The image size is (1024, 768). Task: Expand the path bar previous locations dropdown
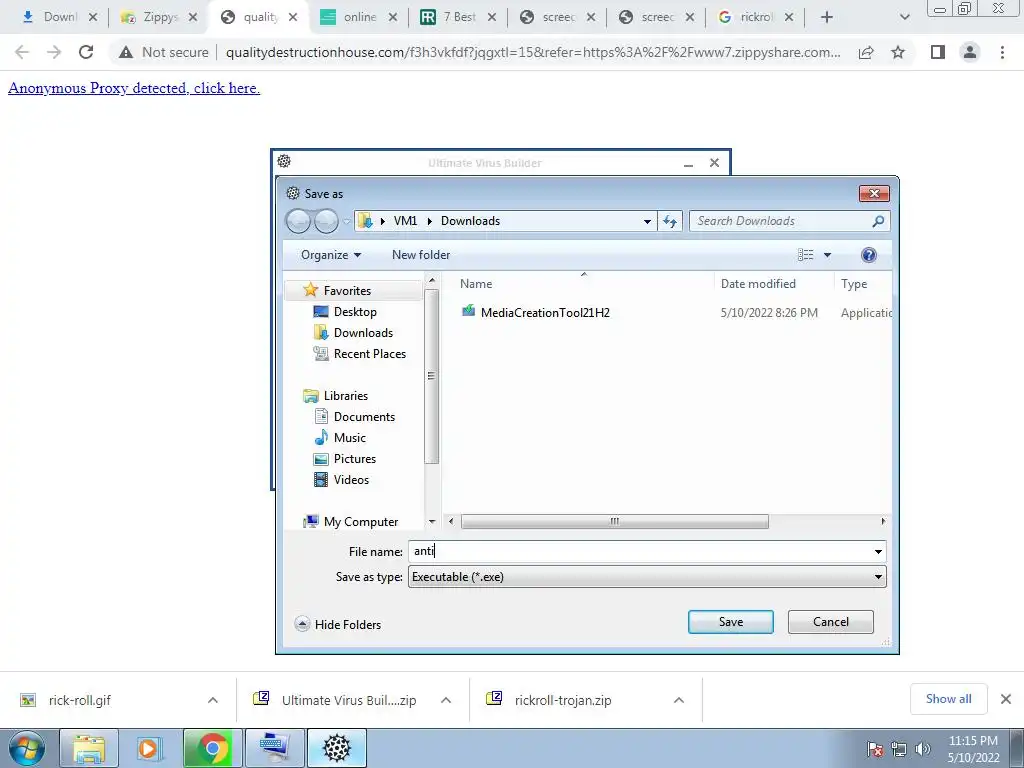point(647,221)
